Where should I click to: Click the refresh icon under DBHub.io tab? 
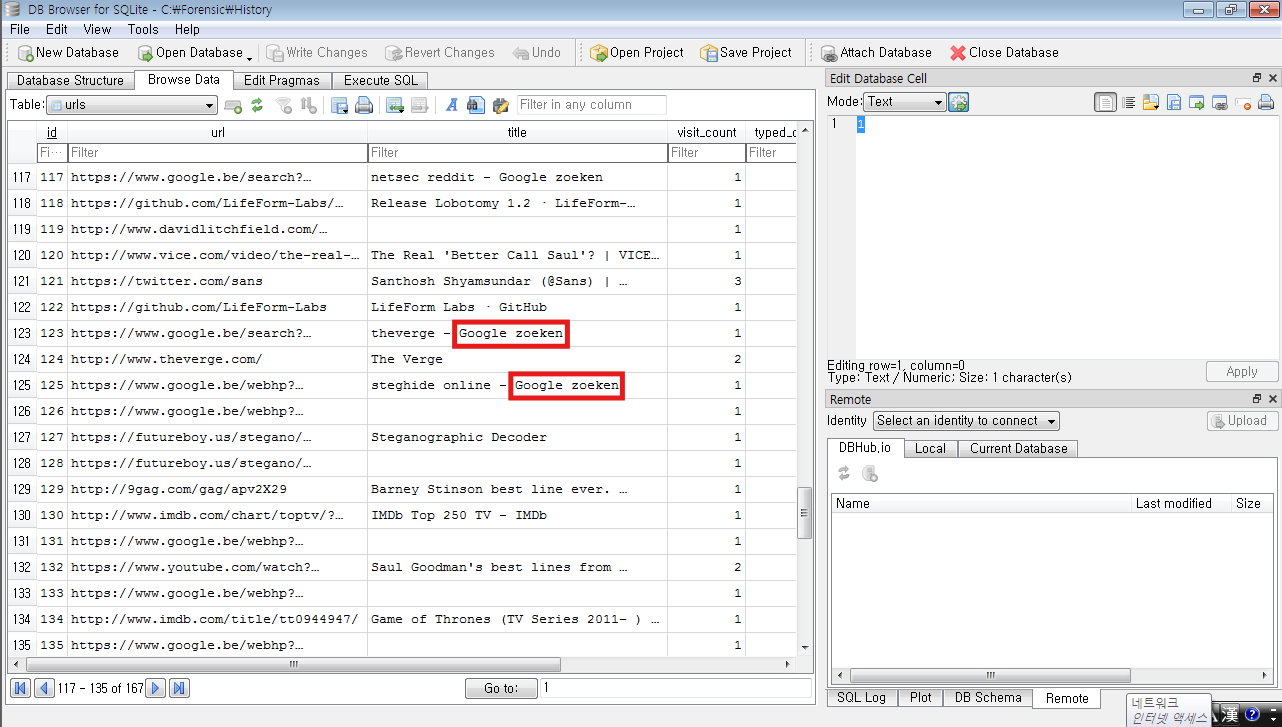(x=844, y=474)
